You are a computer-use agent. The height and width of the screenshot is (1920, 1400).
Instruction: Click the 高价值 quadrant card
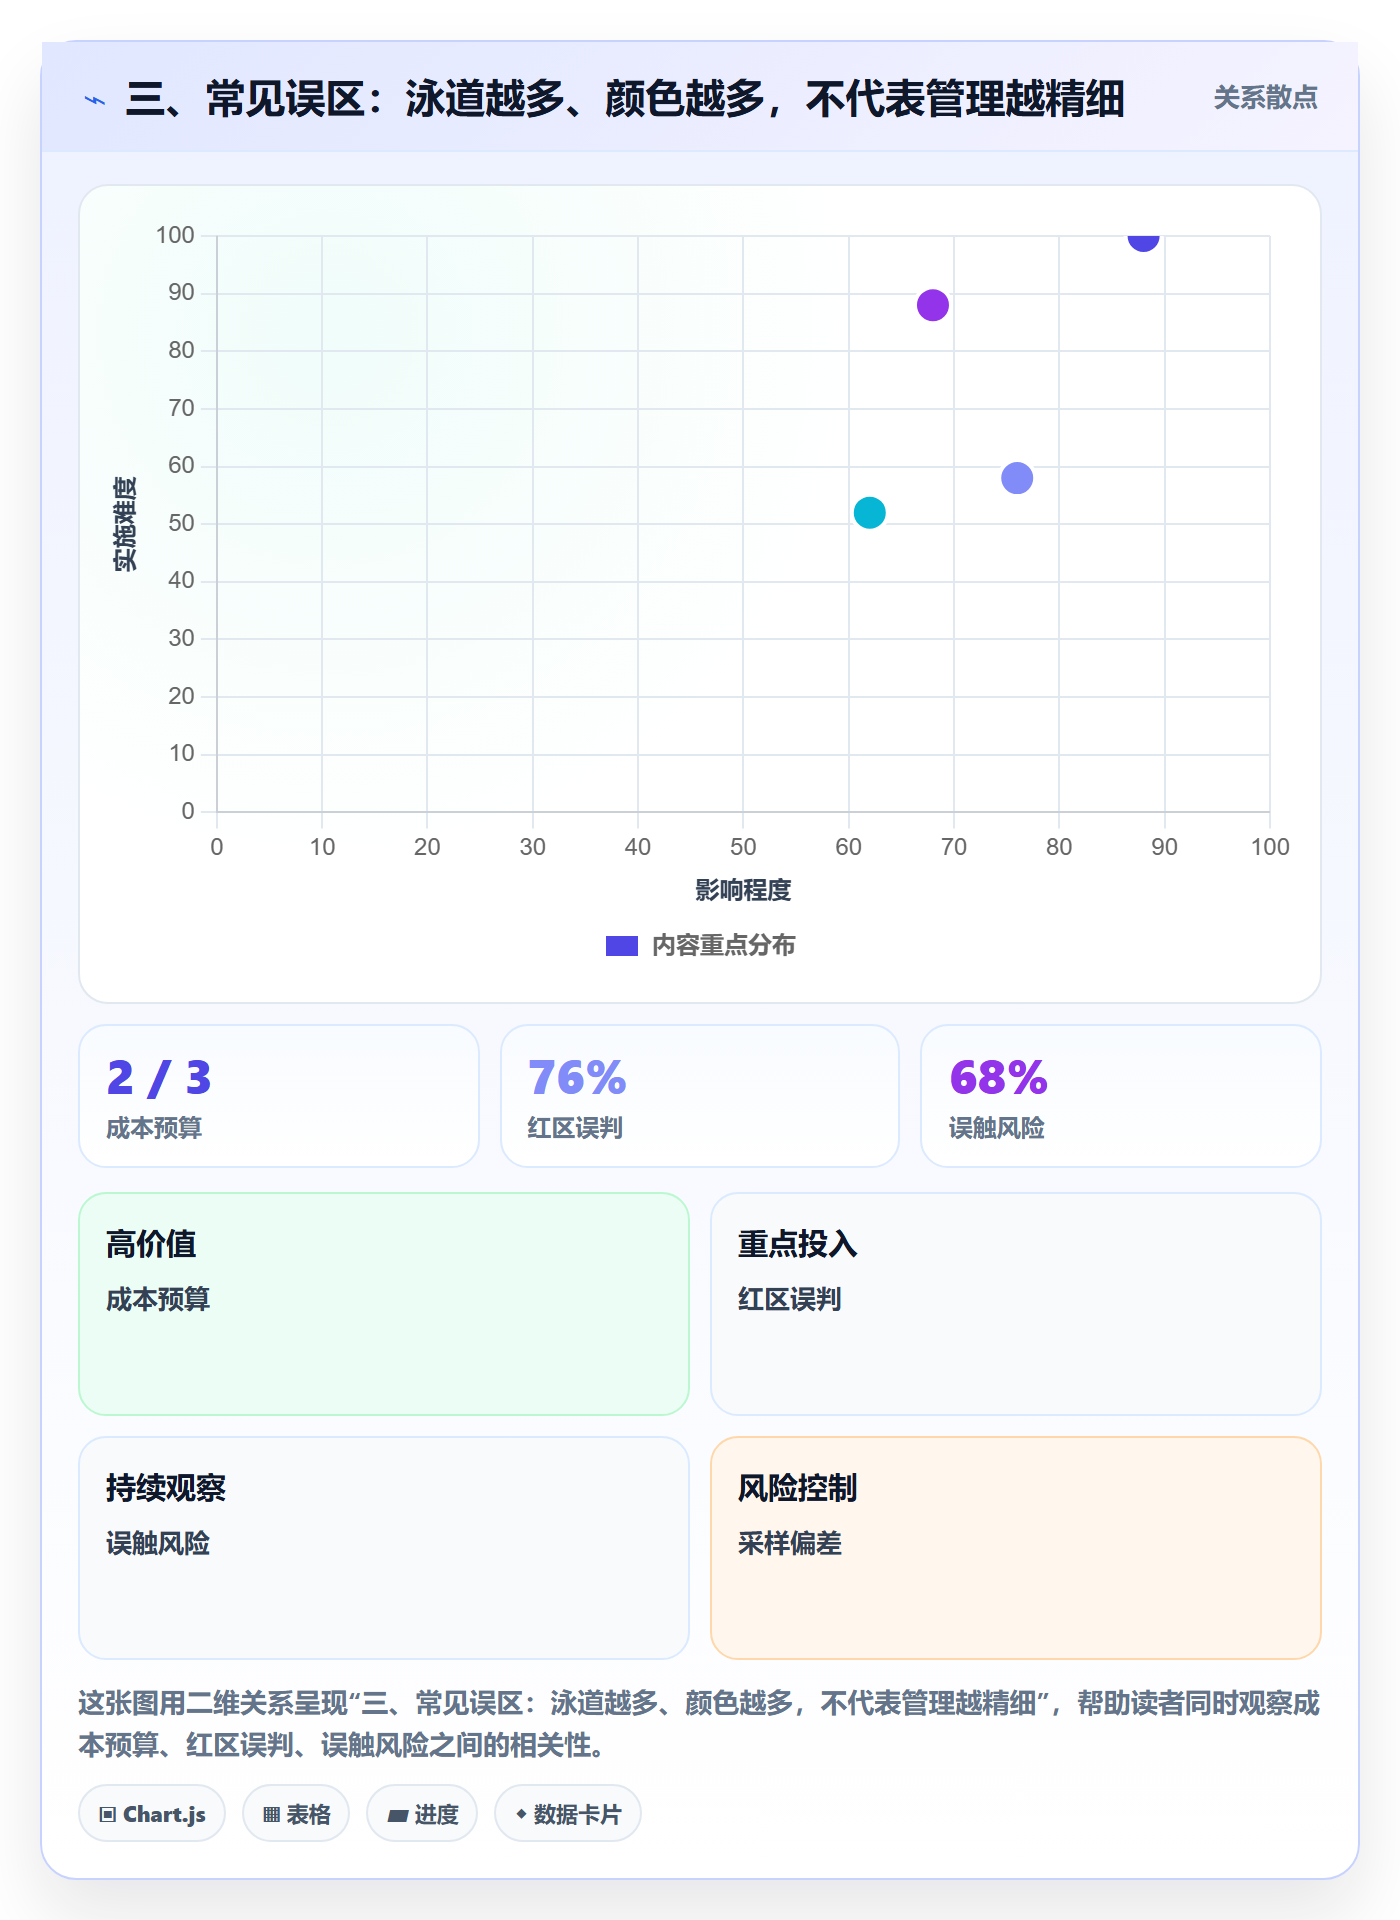(x=384, y=1304)
